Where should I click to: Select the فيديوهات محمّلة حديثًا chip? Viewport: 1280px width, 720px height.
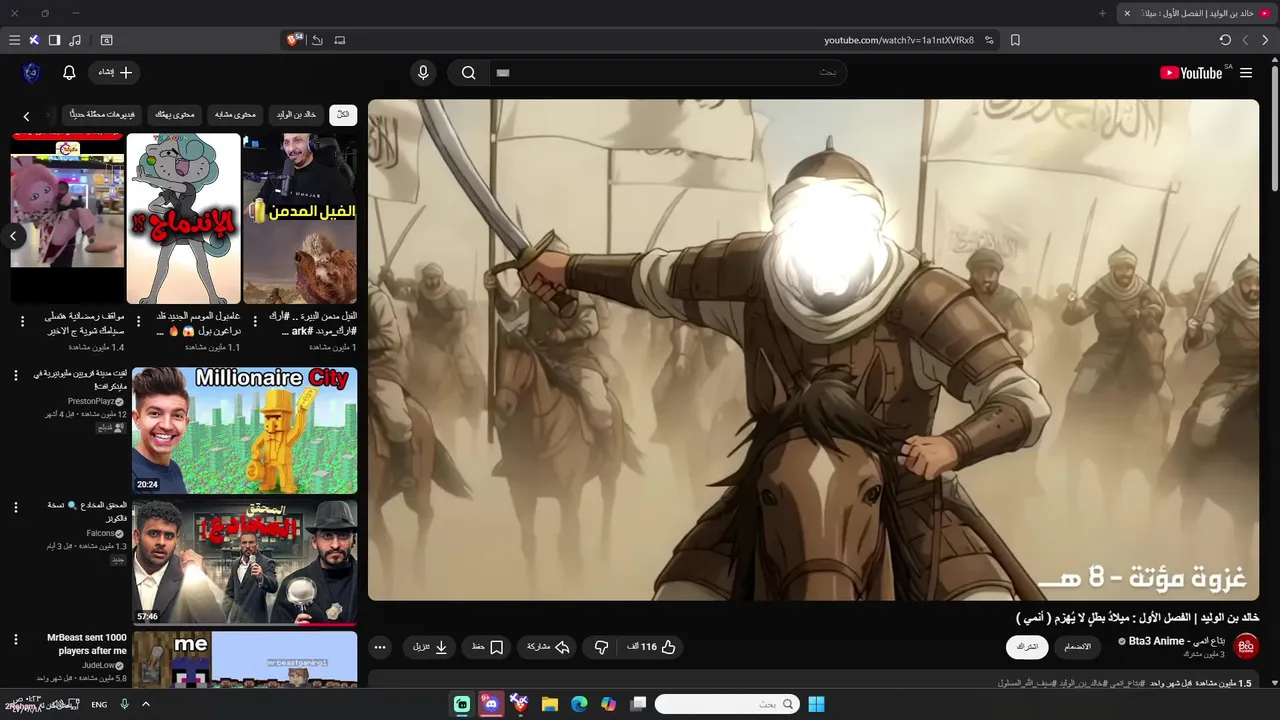tap(102, 115)
